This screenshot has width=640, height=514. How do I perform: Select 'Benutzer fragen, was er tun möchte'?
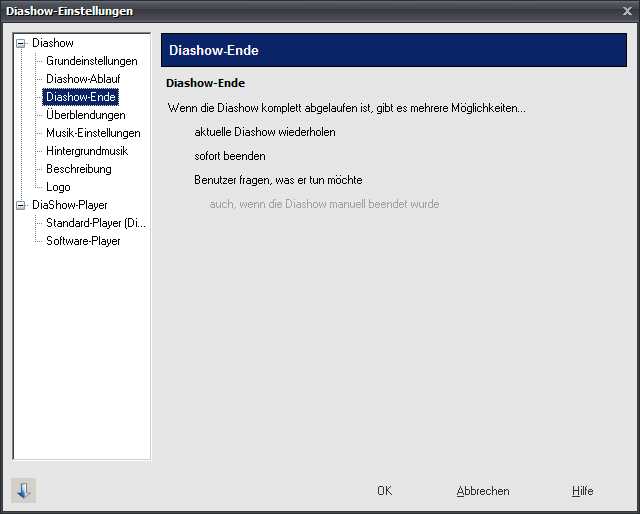278,180
